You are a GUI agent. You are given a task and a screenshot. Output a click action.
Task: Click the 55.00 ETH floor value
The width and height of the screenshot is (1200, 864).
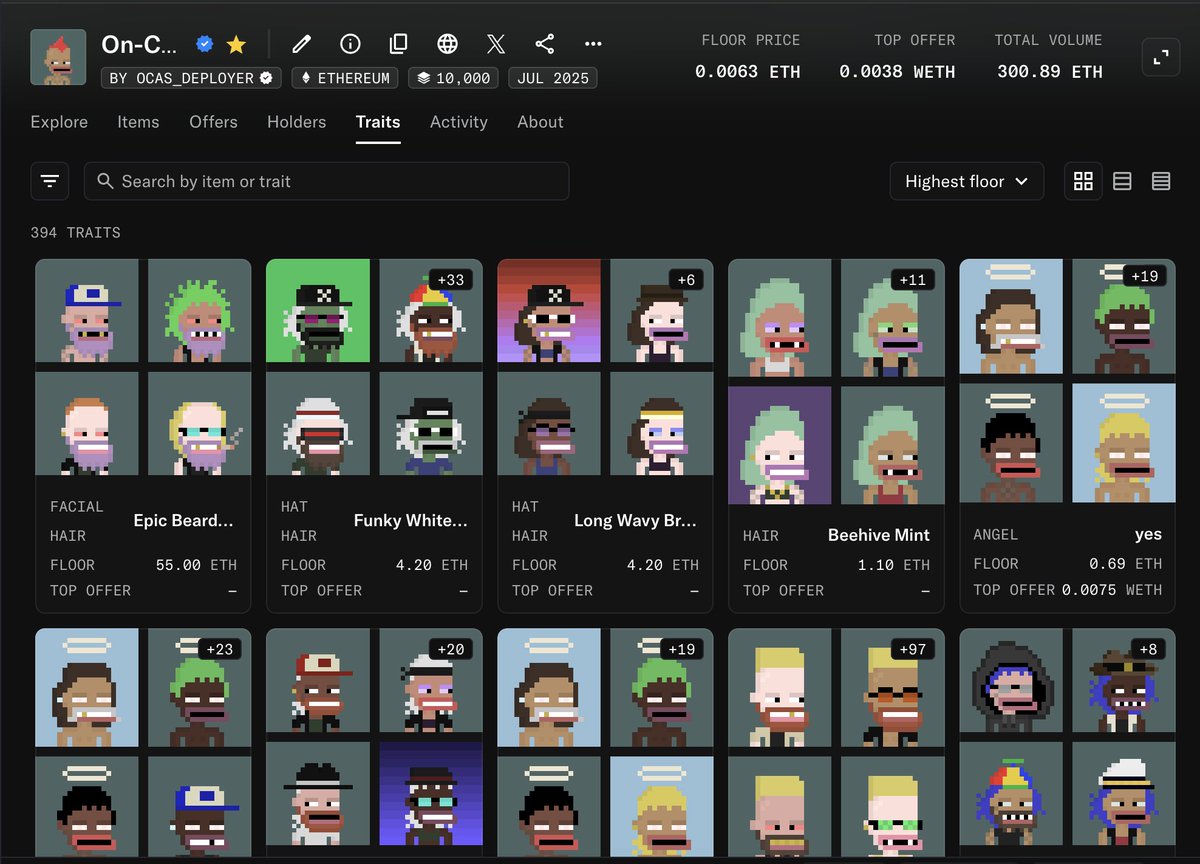(x=197, y=565)
